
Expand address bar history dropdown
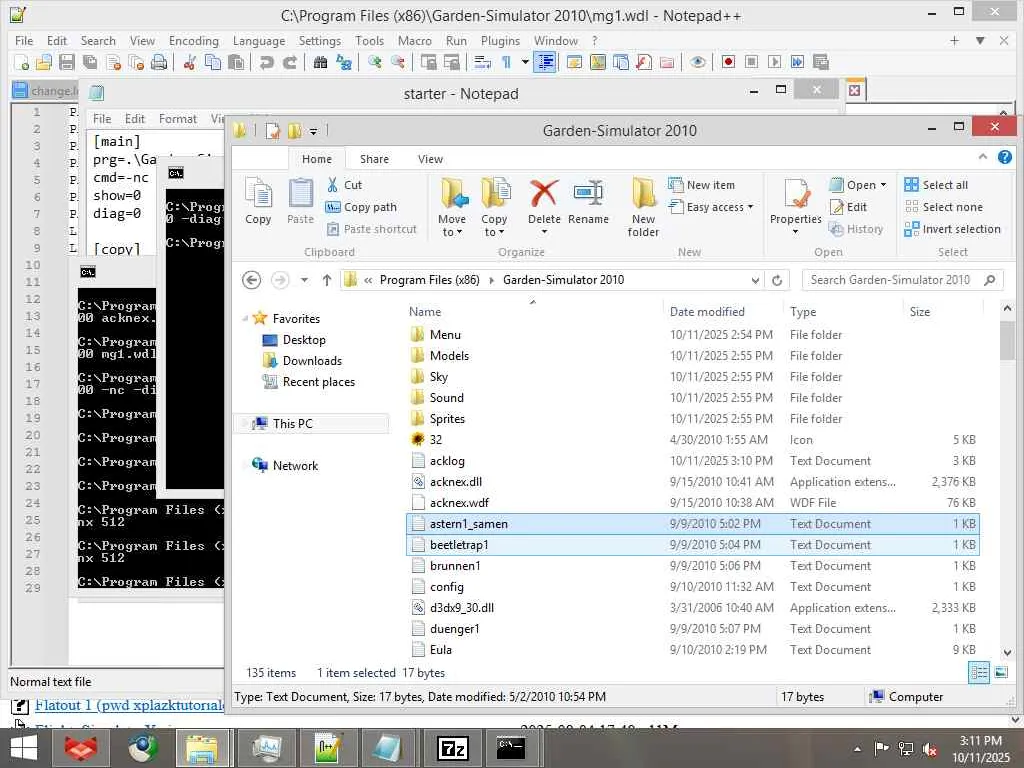click(755, 280)
